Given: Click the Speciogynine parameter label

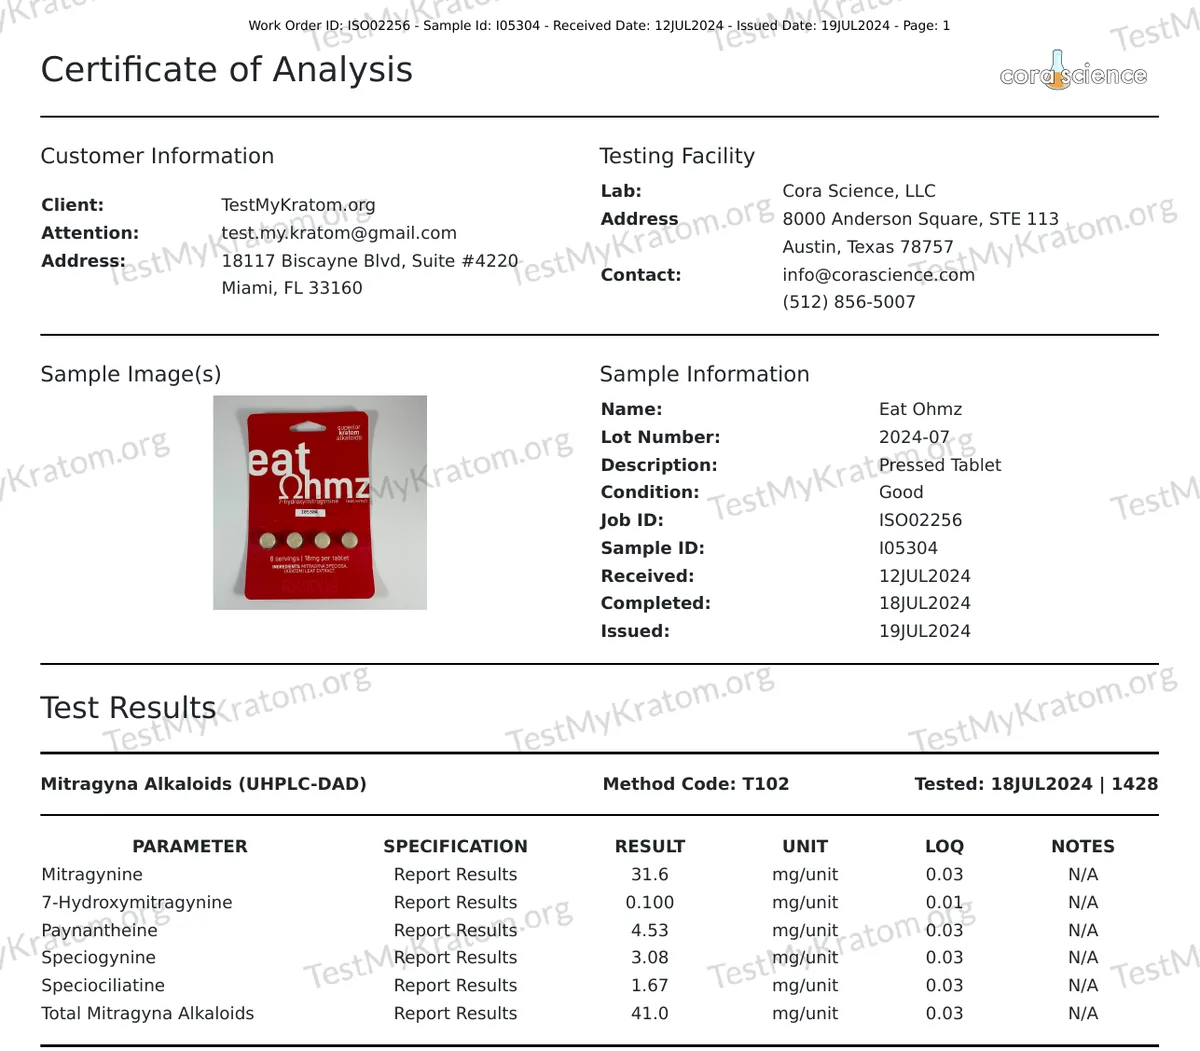Looking at the screenshot, I should click(98, 957).
